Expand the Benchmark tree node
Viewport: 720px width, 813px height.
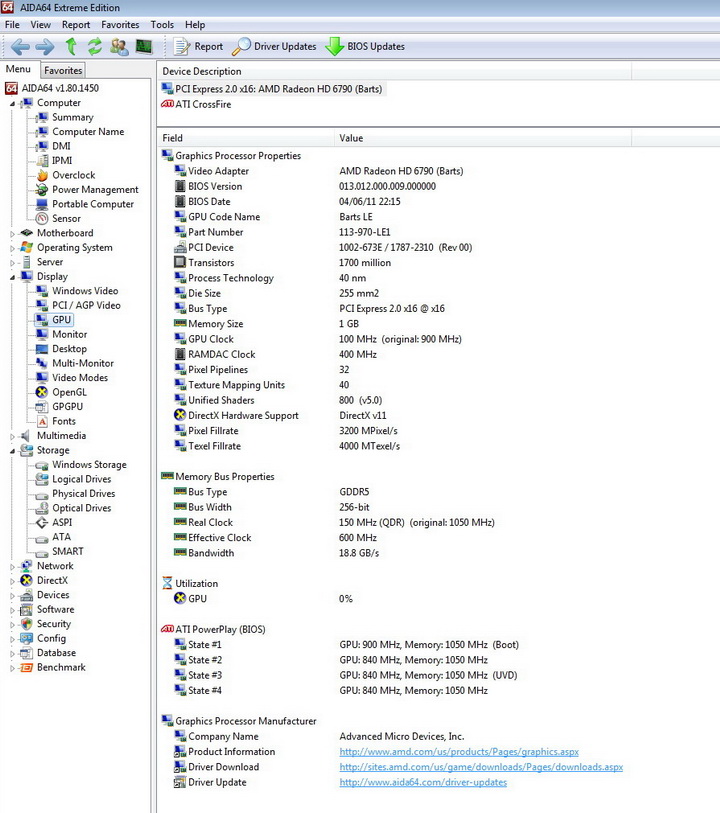click(x=12, y=668)
